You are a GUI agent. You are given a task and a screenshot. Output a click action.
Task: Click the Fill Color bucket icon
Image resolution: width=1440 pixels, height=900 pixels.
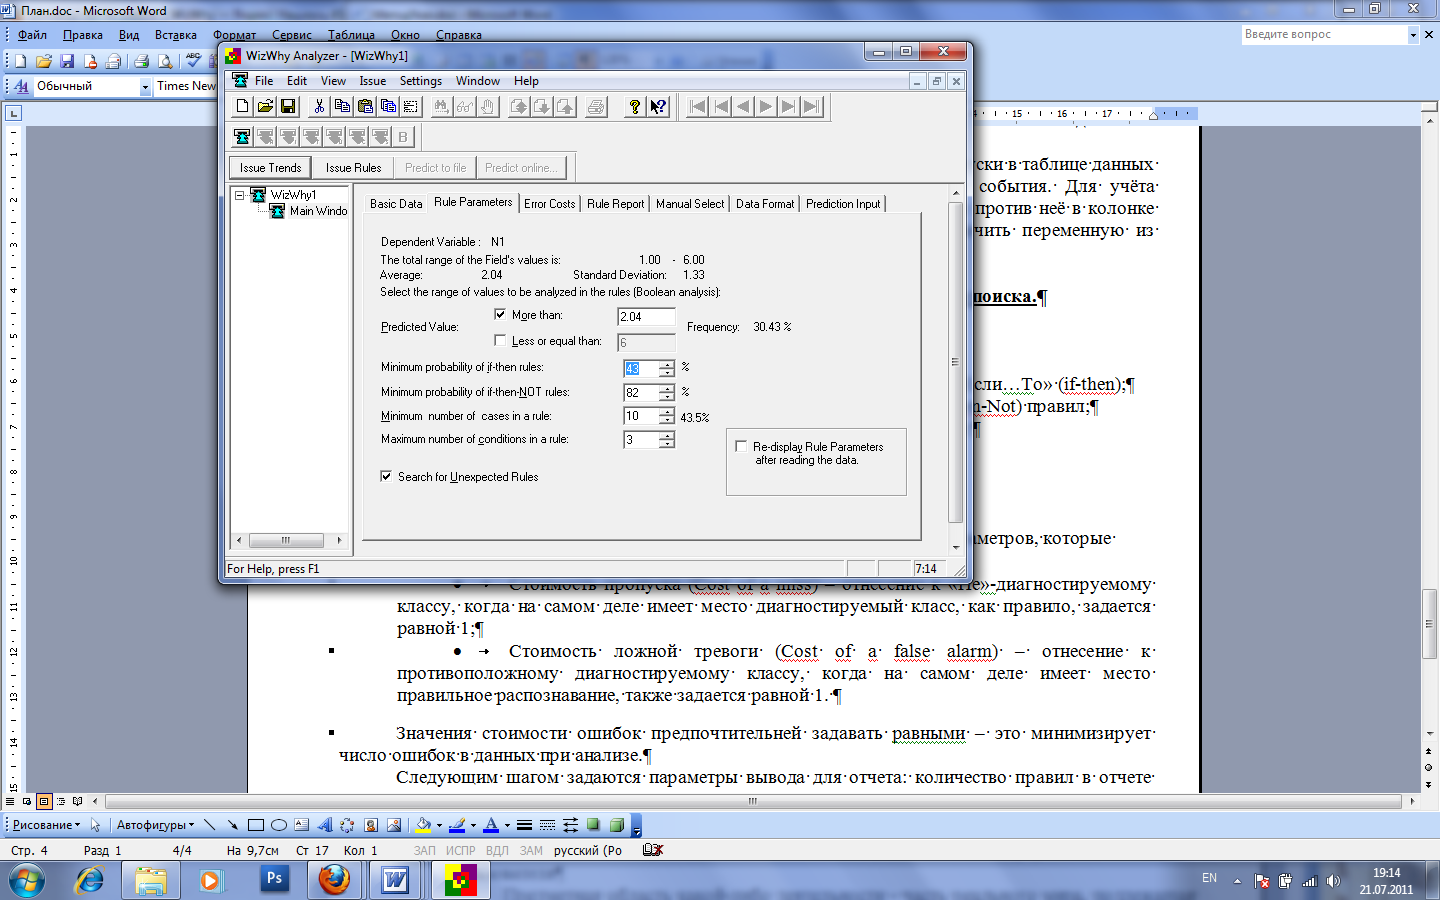(424, 825)
